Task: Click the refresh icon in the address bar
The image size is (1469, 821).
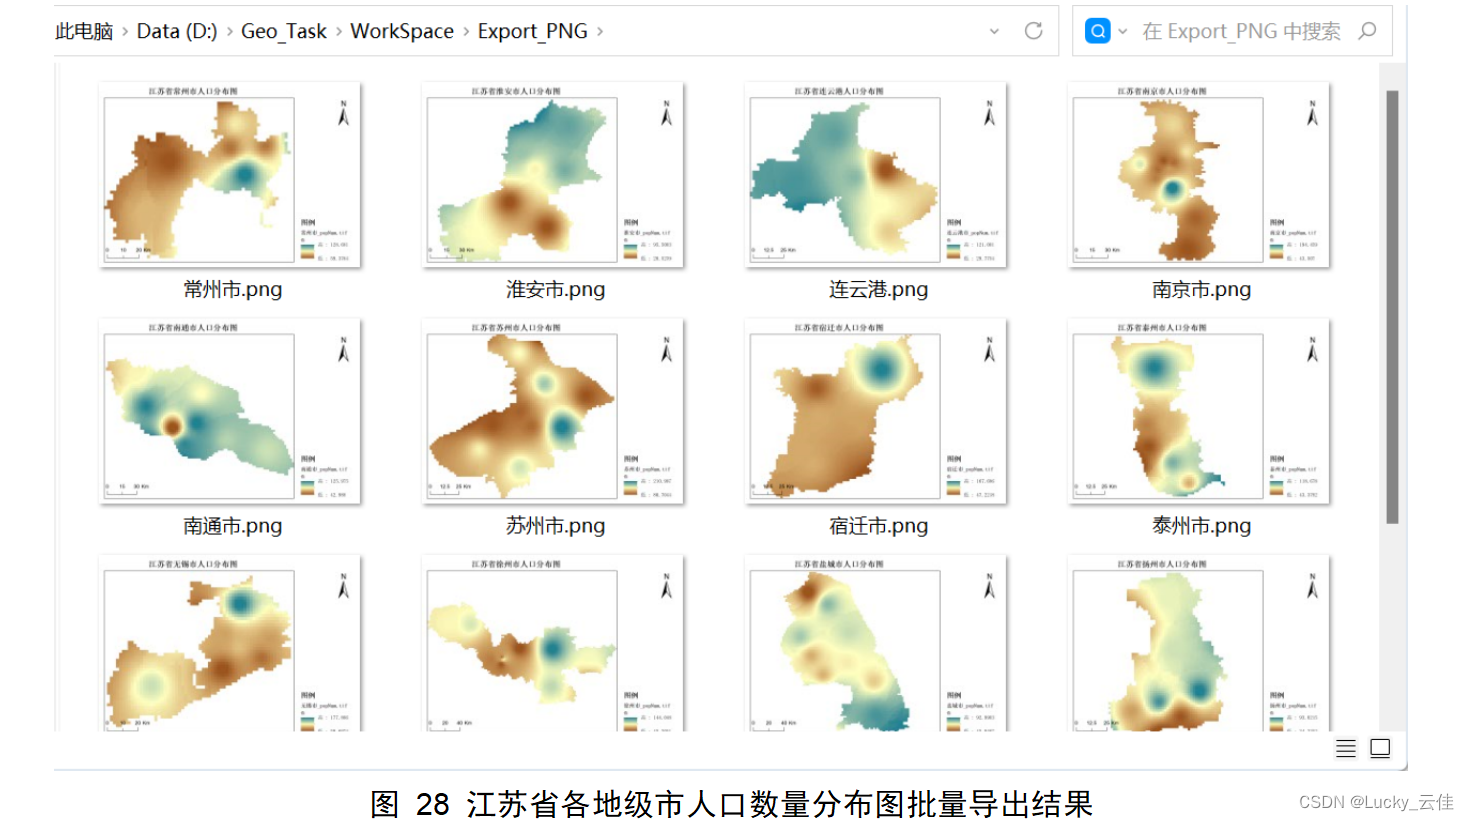Action: [x=1032, y=30]
